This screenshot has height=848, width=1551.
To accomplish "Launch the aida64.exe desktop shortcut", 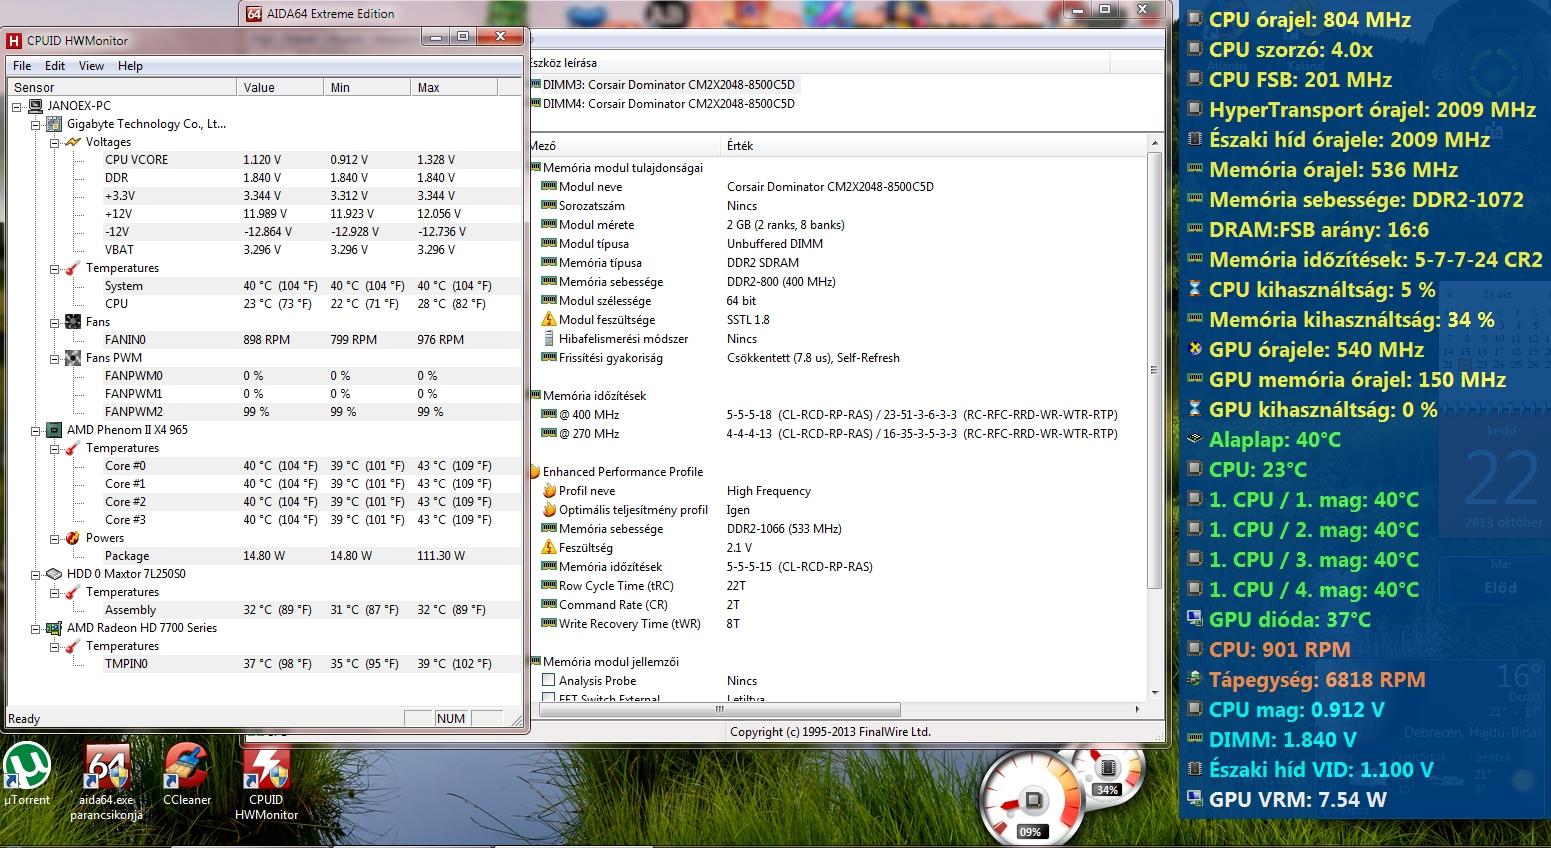I will 106,781.
